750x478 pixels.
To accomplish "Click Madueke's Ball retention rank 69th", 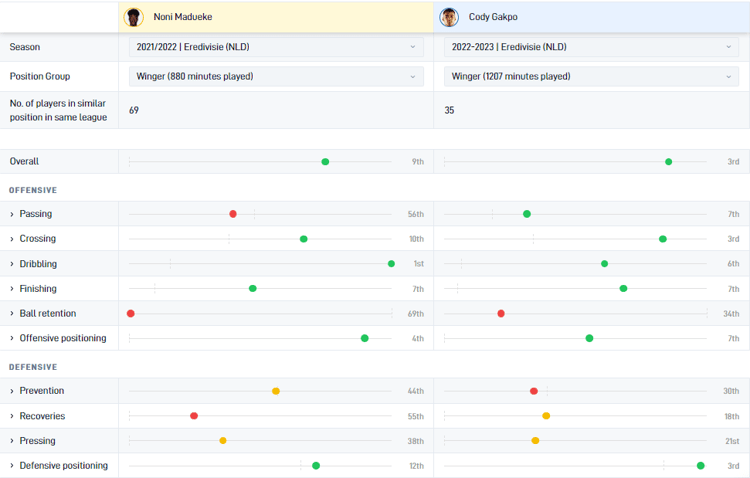I will point(416,314).
